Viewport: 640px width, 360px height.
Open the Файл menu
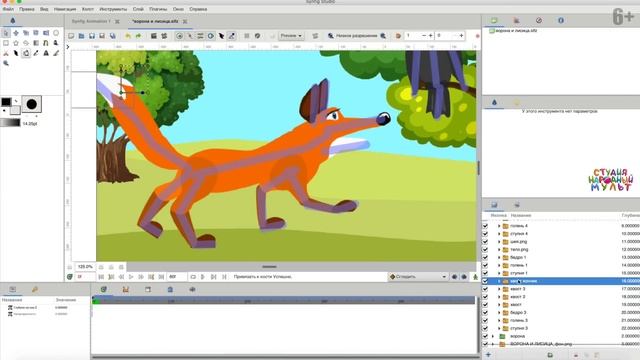point(8,9)
